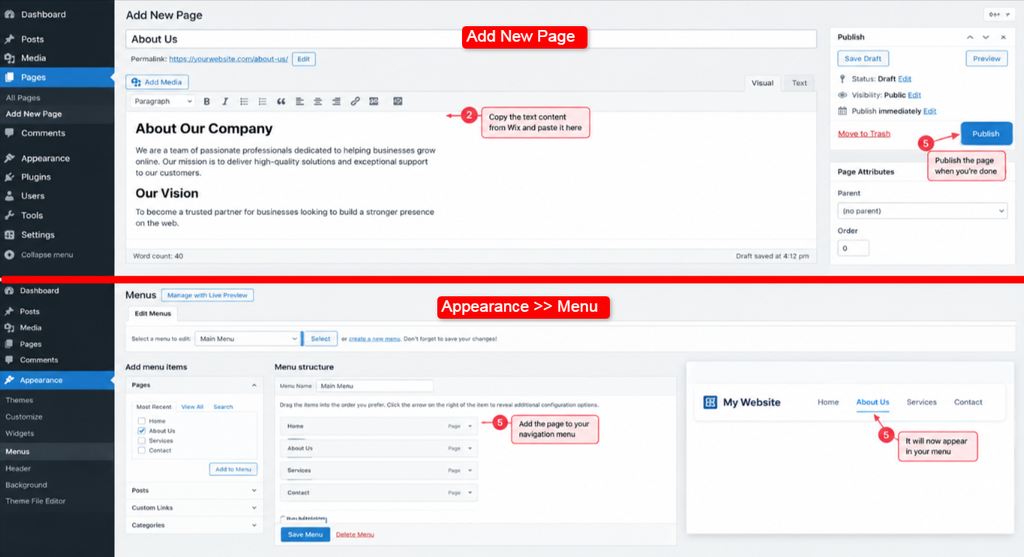Image resolution: width=1024 pixels, height=557 pixels.
Task: Insert a Read More tag icon
Action: pyautogui.click(x=374, y=101)
